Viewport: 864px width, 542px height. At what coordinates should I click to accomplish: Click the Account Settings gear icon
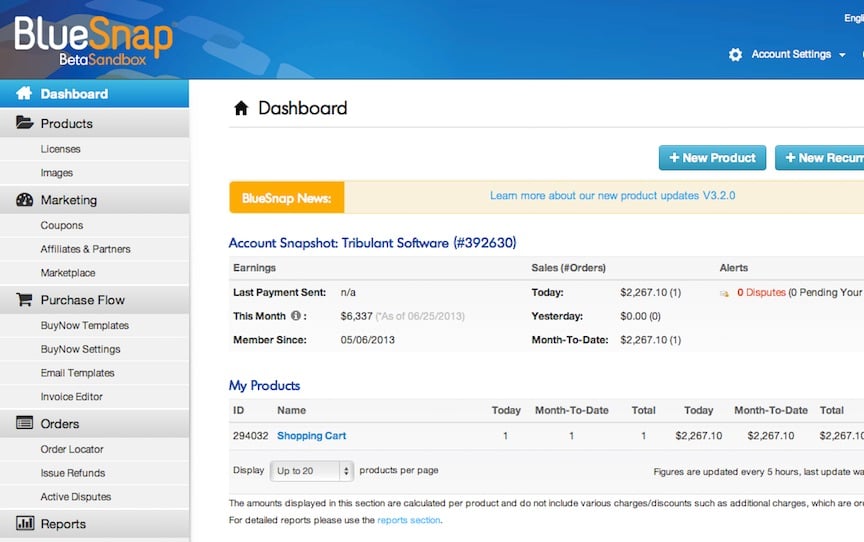click(x=735, y=55)
